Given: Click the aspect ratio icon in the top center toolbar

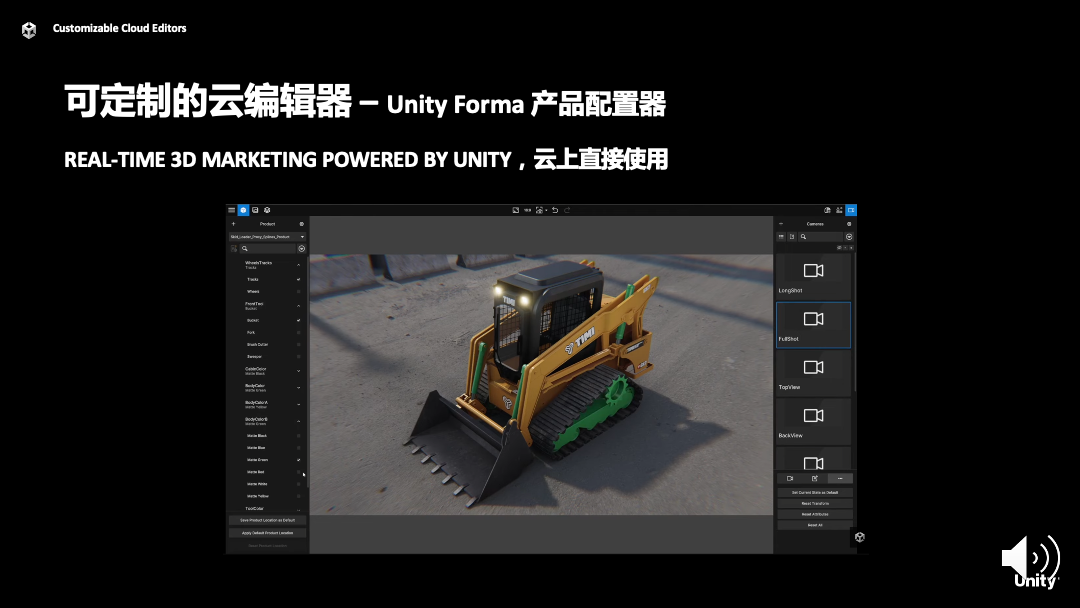Looking at the screenshot, I should (515, 210).
